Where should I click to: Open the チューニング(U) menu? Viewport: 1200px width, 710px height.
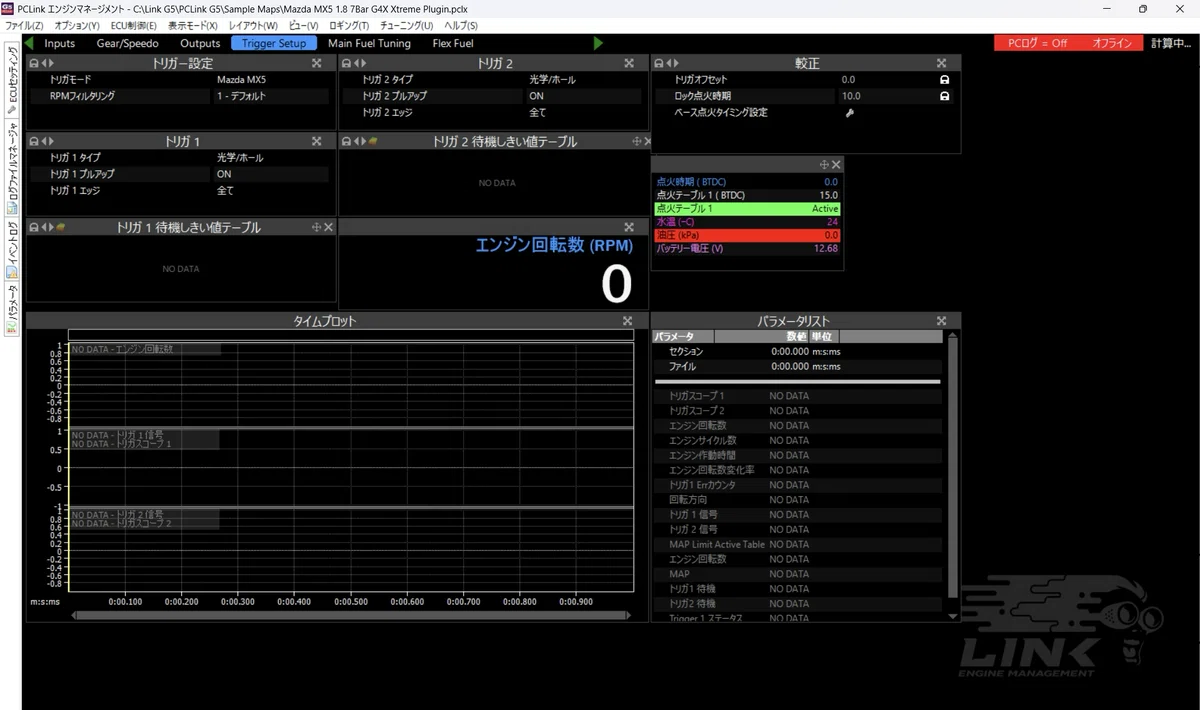(407, 25)
